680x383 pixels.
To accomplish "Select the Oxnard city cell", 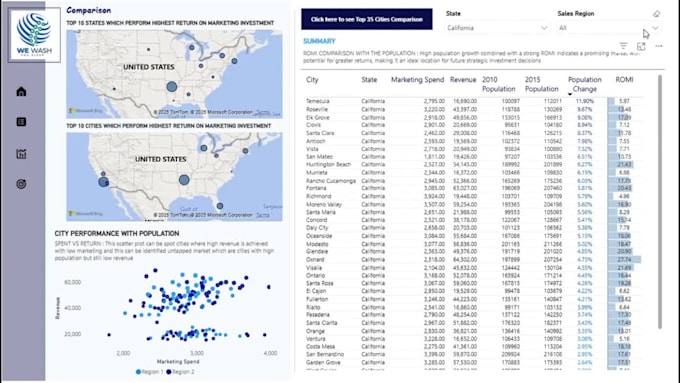I will [x=315, y=259].
